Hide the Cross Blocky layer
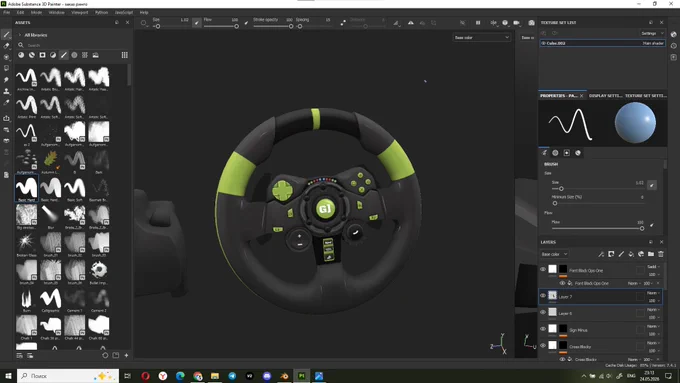This screenshot has width=680, height=383. 543,346
